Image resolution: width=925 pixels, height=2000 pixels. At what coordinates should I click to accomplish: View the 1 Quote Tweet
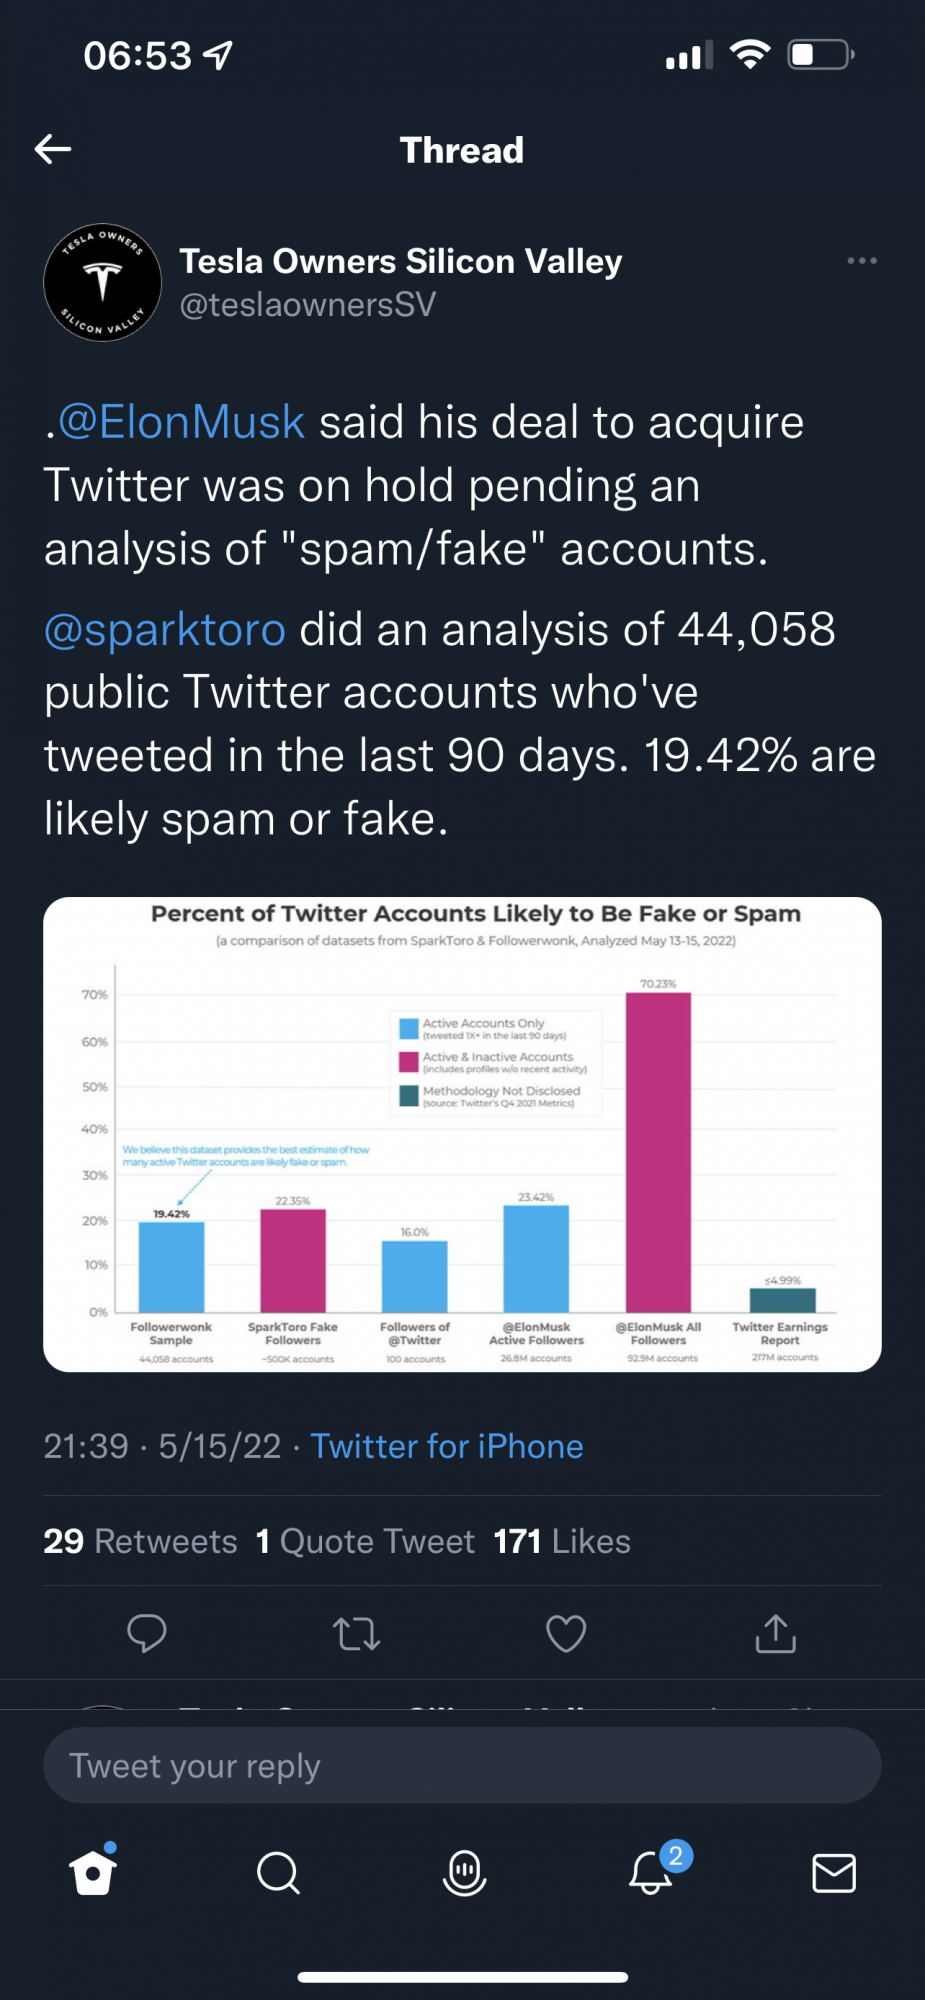pos(365,1541)
